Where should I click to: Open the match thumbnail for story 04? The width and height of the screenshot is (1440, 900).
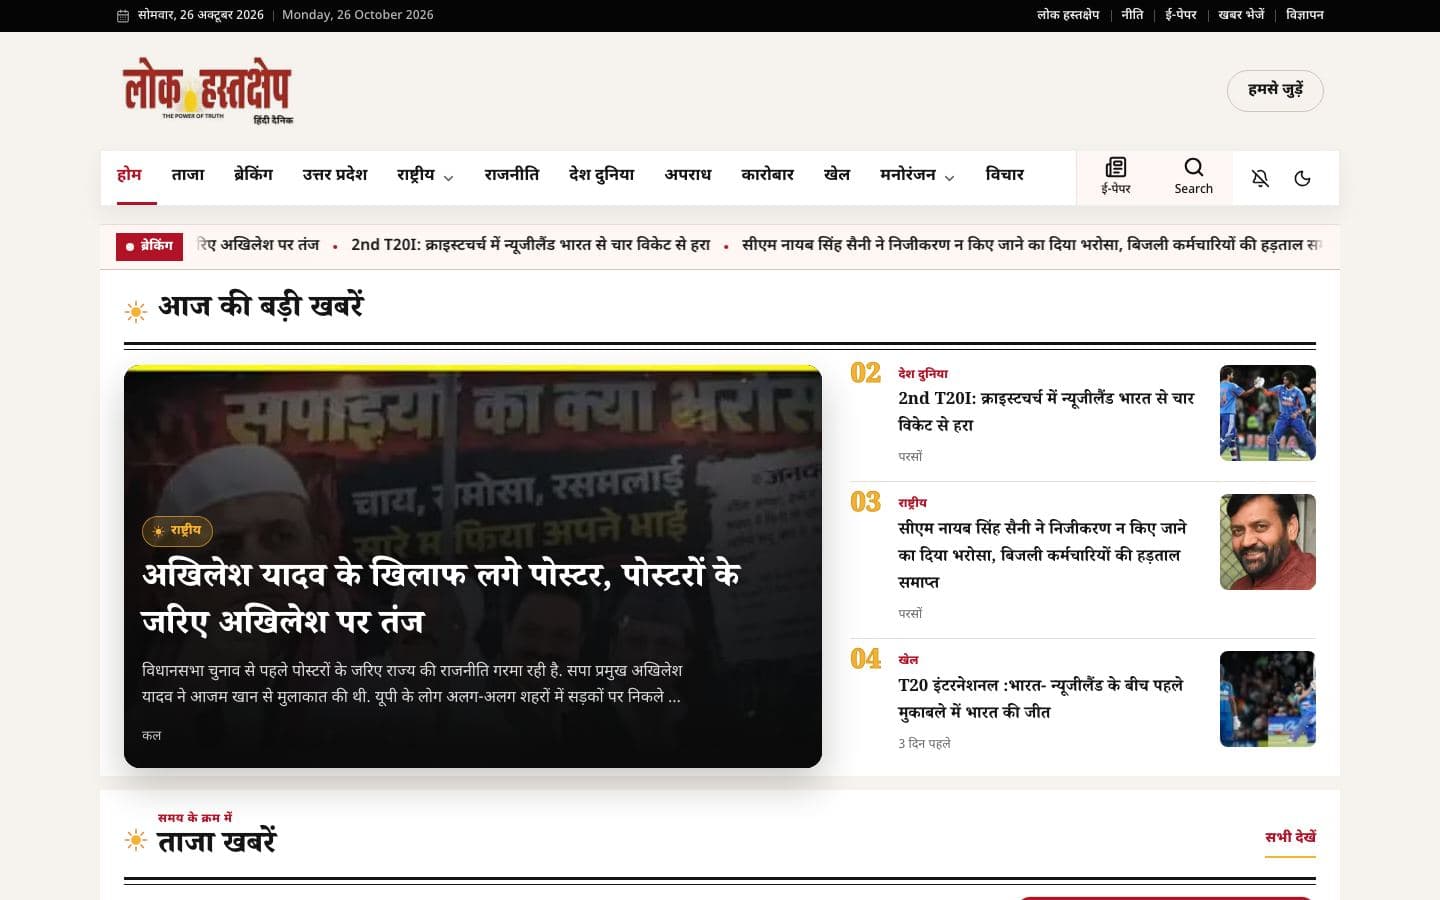click(x=1268, y=699)
